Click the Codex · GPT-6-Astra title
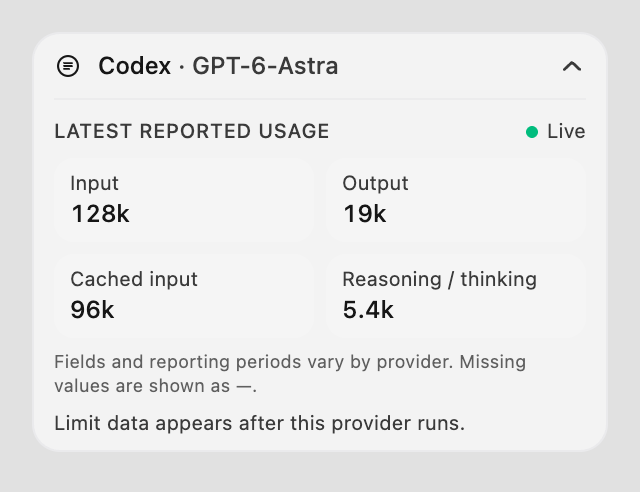 (x=218, y=66)
